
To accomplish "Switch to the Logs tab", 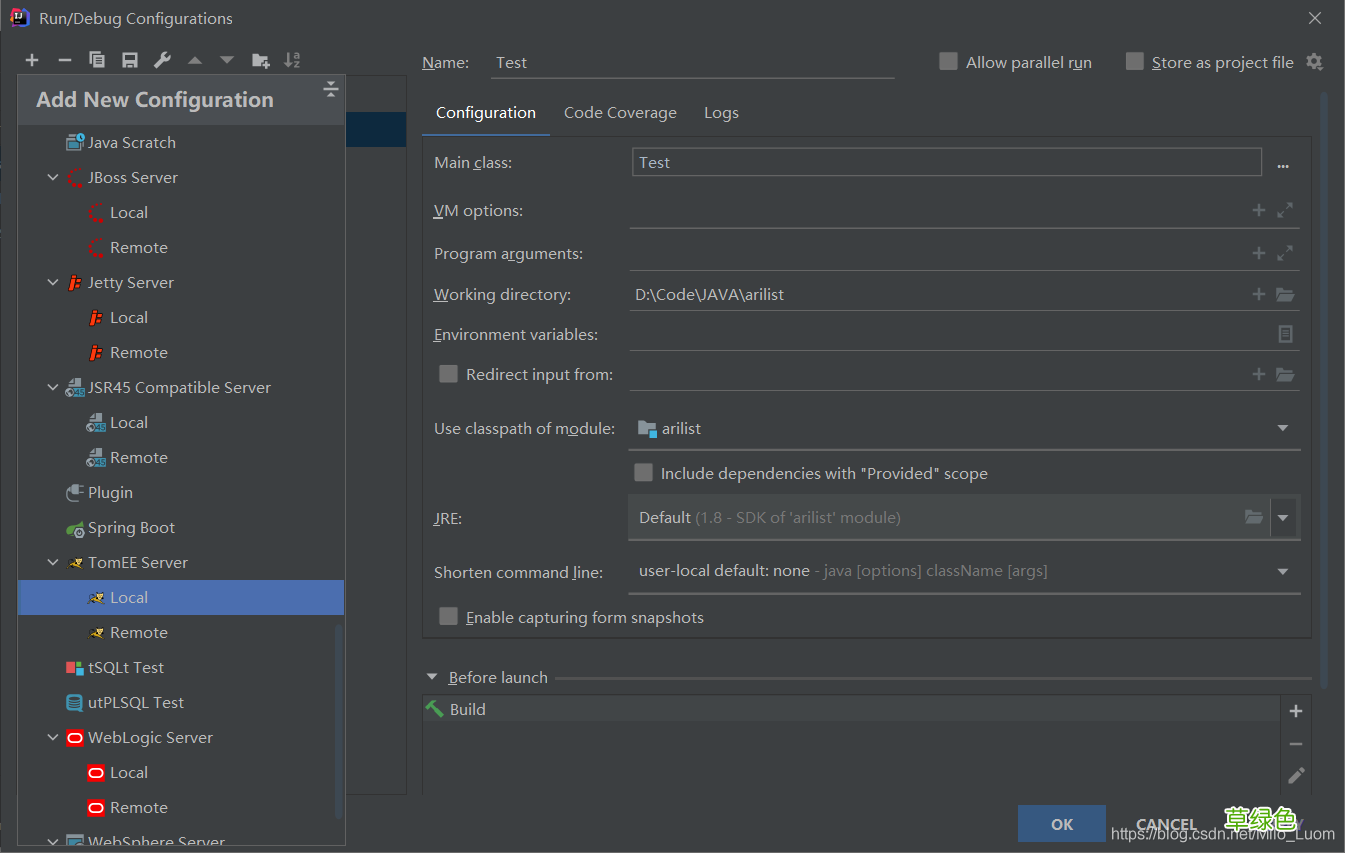I will pos(721,113).
